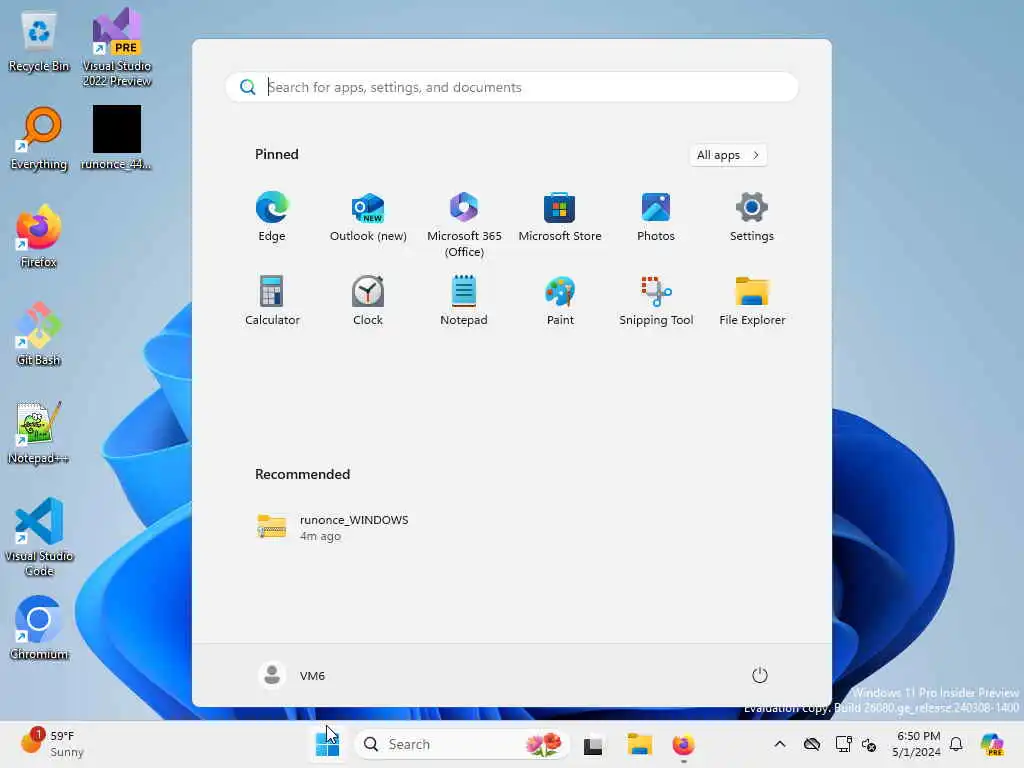Select Firefox desktop shortcut
1024x768 pixels.
[x=39, y=236]
